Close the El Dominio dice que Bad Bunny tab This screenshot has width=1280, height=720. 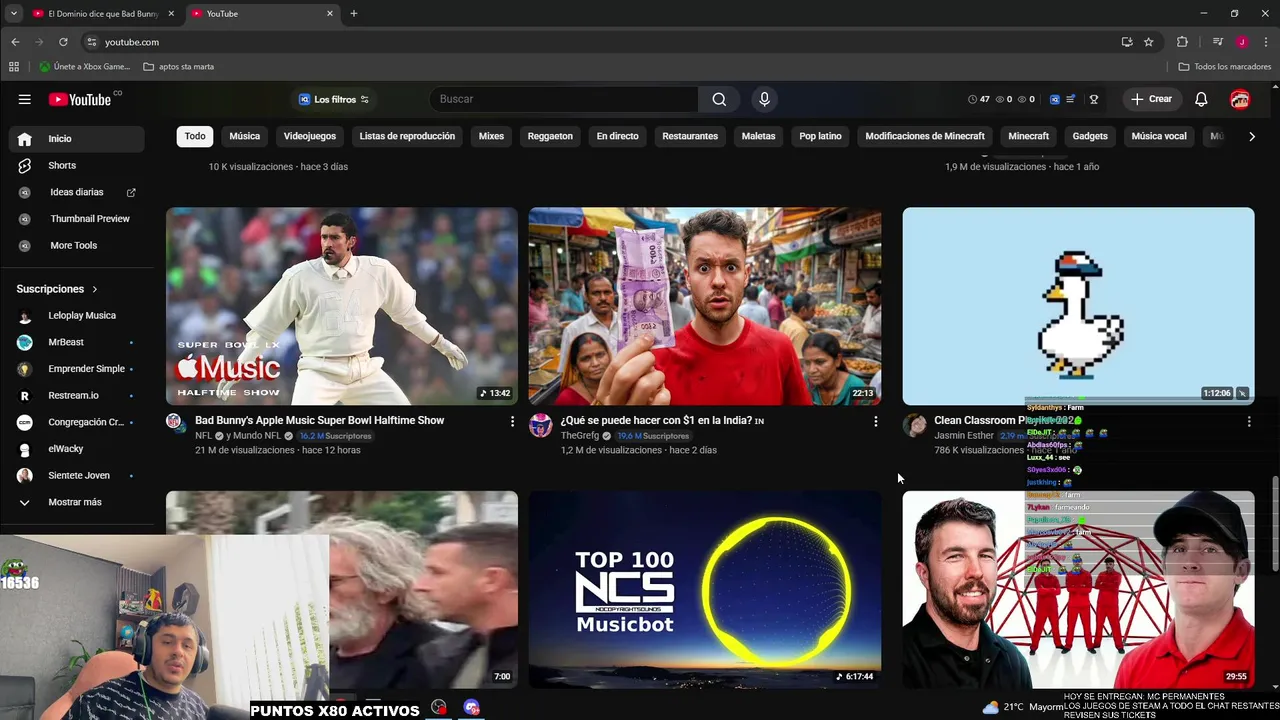pyautogui.click(x=172, y=14)
